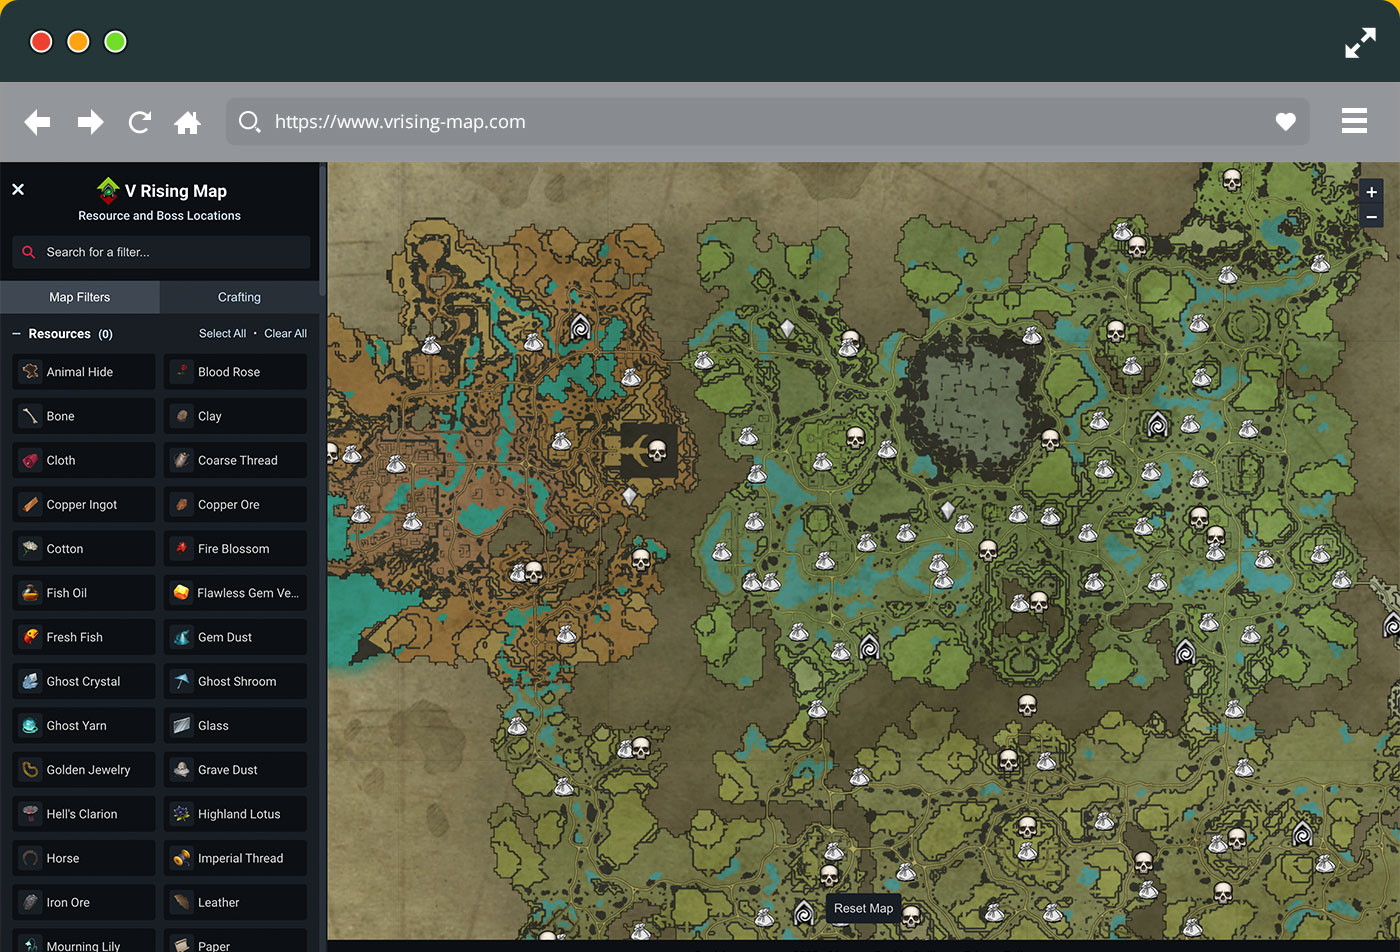
Task: Click the Fire Blossom flower icon
Action: tap(181, 548)
